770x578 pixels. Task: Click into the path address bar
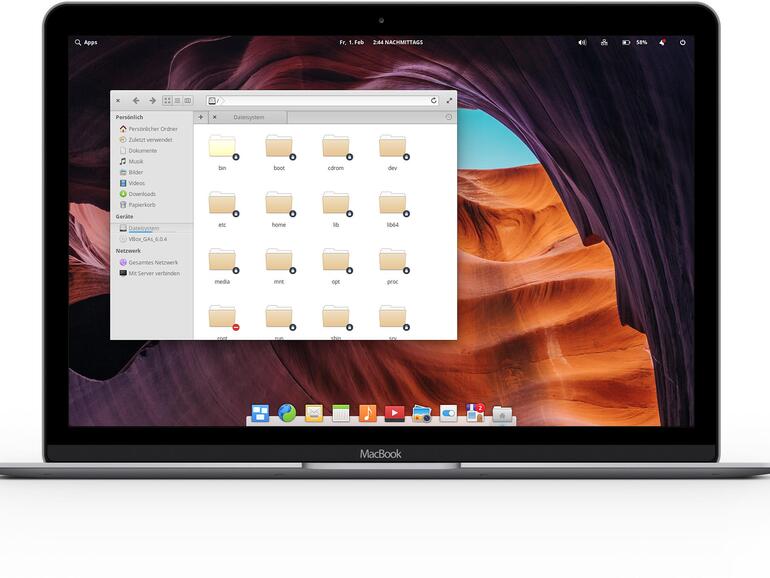pos(324,101)
